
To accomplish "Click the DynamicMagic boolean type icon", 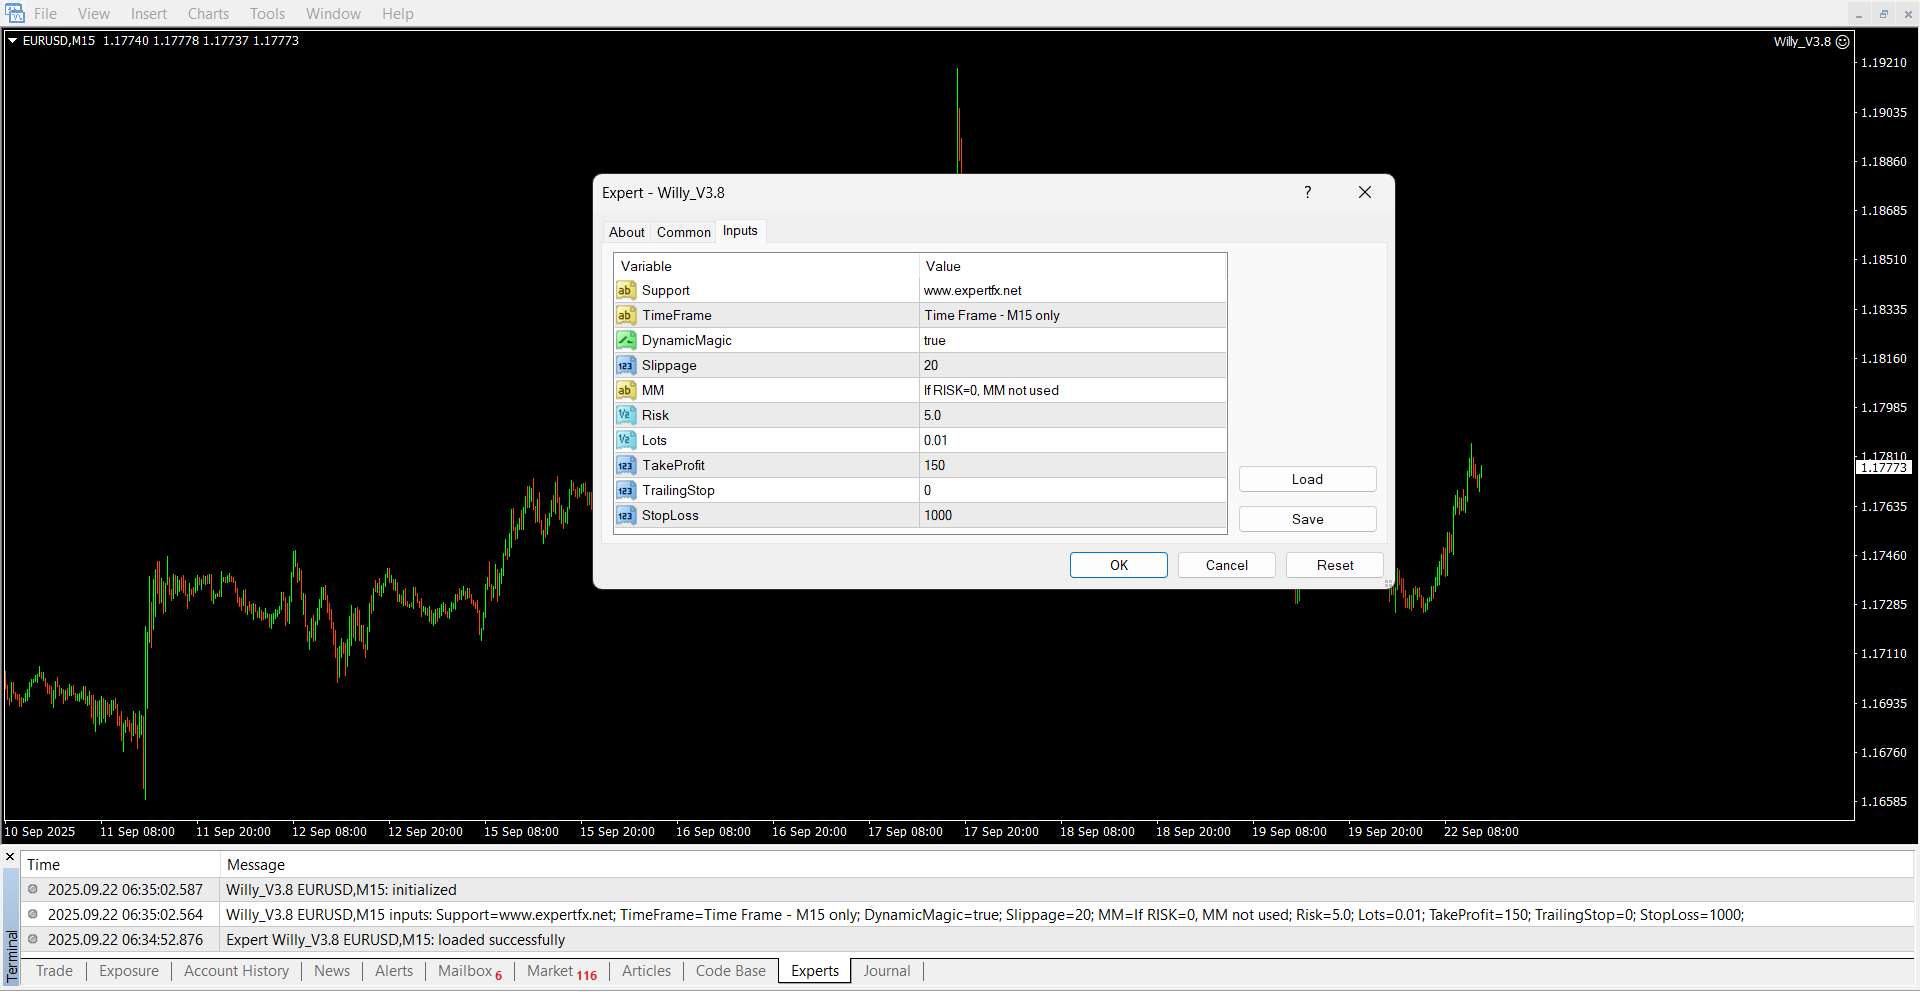I will (x=626, y=341).
